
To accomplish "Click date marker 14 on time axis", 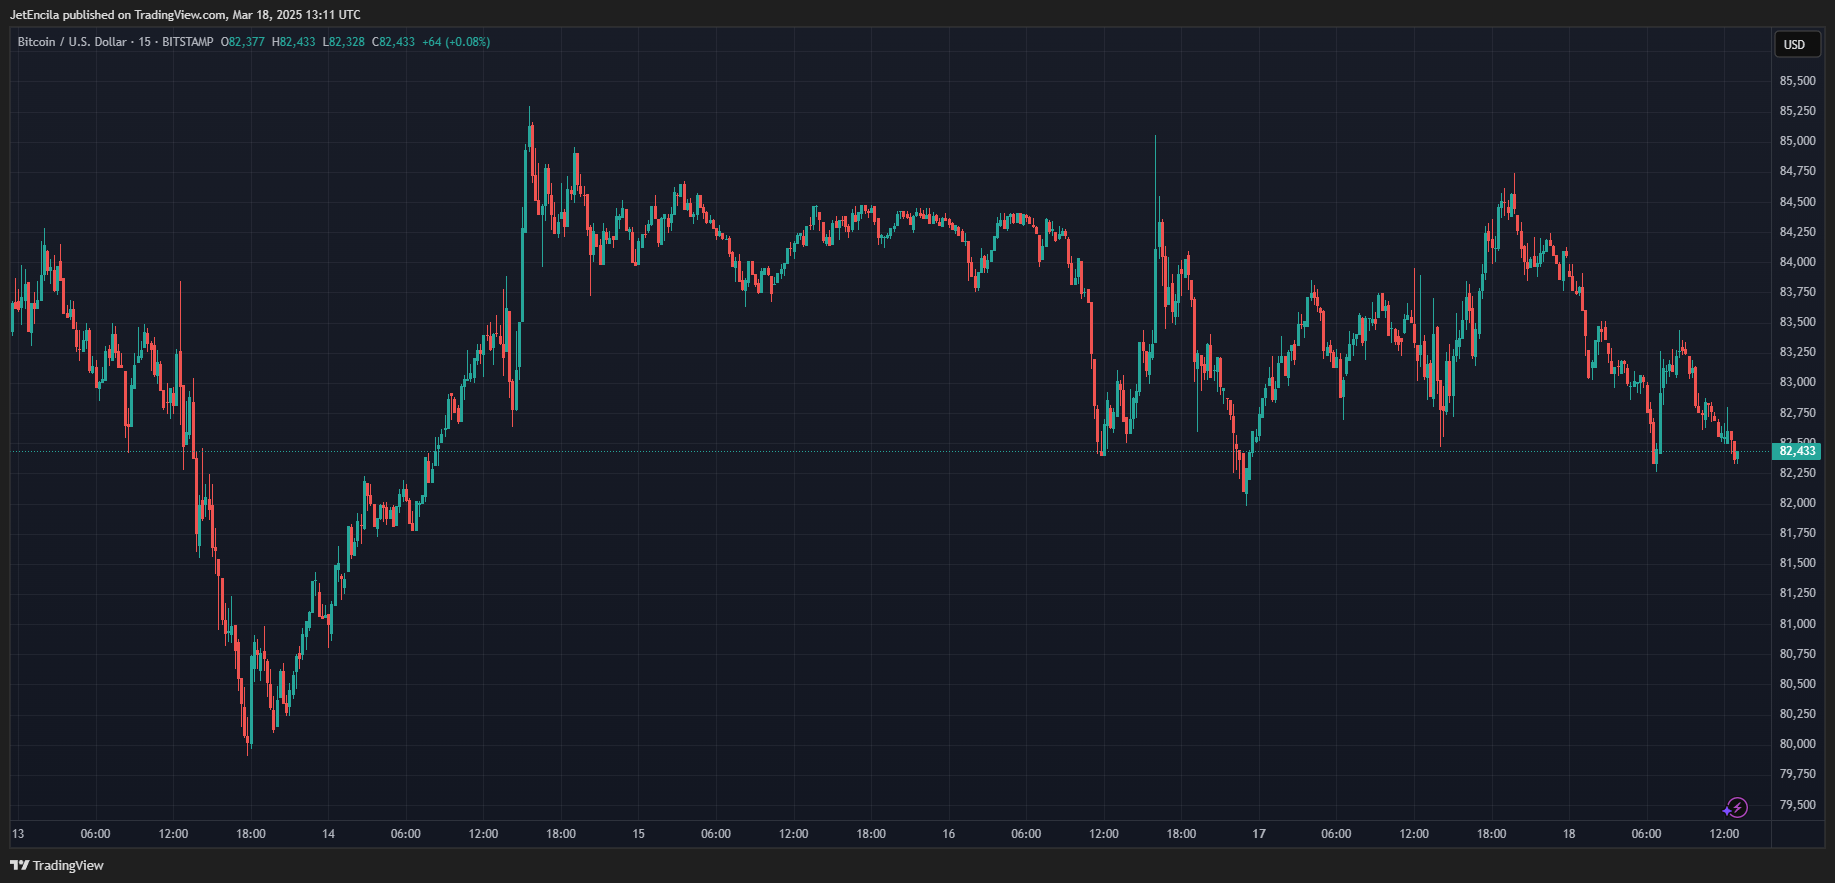I will 328,834.
